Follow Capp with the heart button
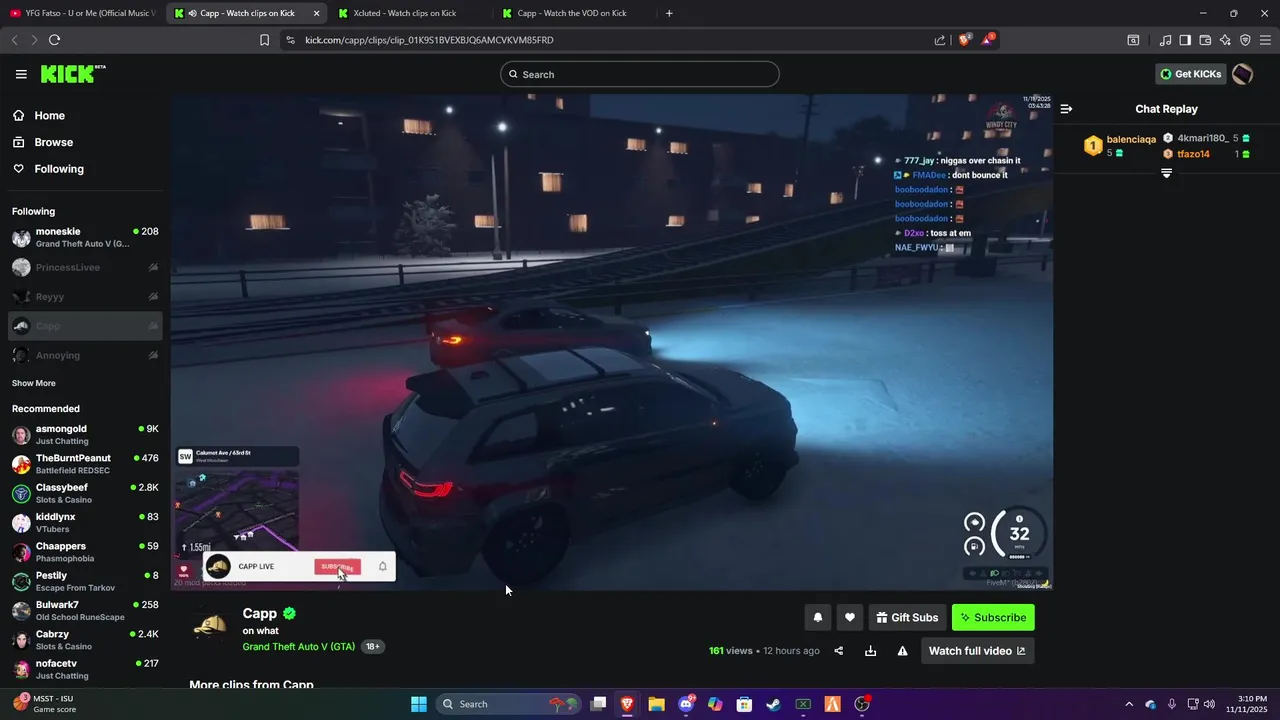Viewport: 1280px width, 720px height. tap(849, 618)
